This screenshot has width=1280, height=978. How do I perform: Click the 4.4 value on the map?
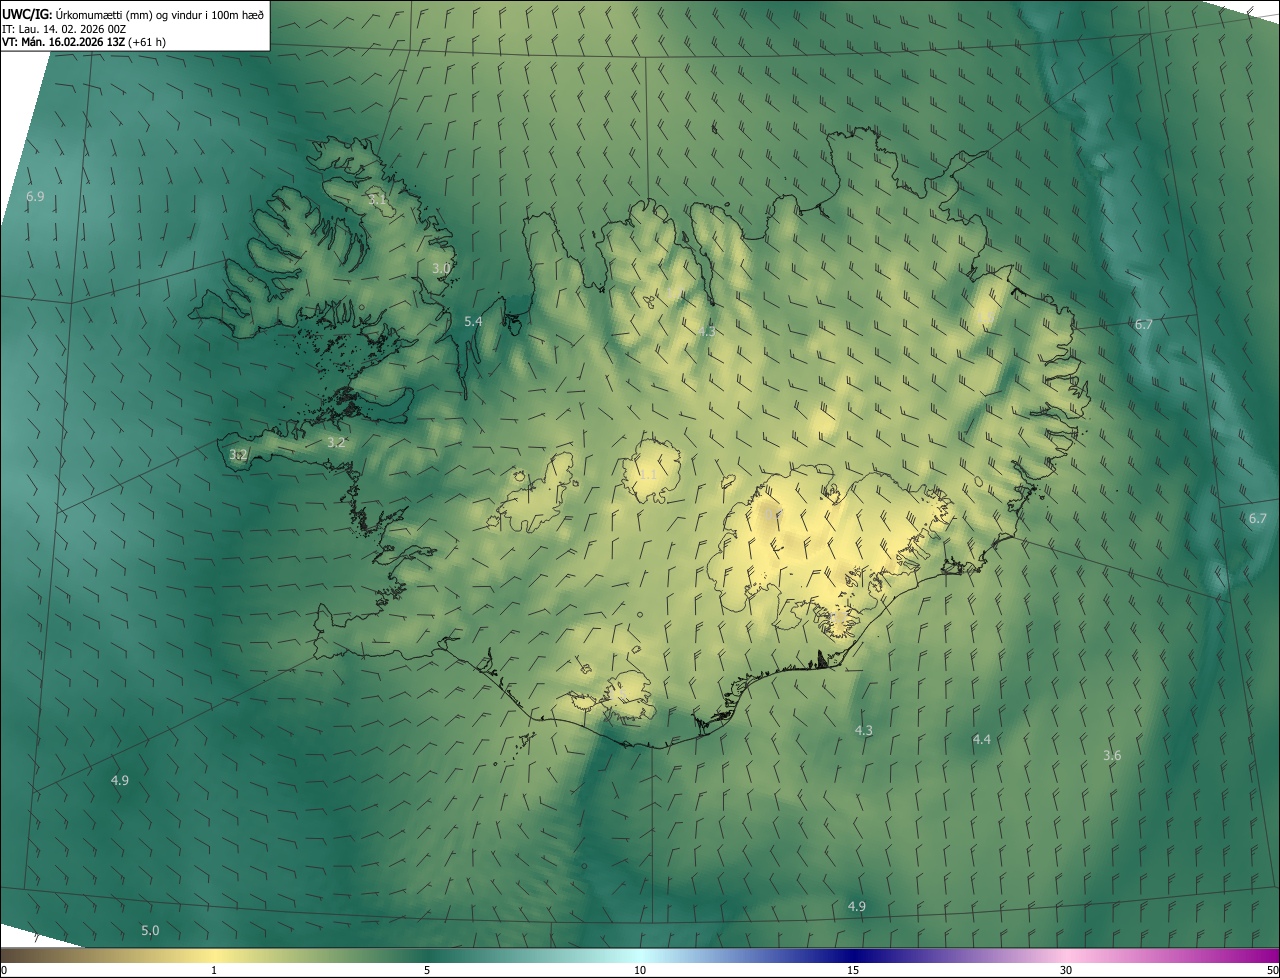(982, 739)
